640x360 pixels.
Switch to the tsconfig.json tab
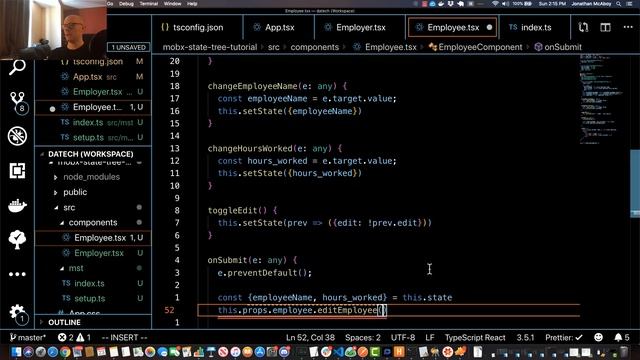tap(197, 27)
